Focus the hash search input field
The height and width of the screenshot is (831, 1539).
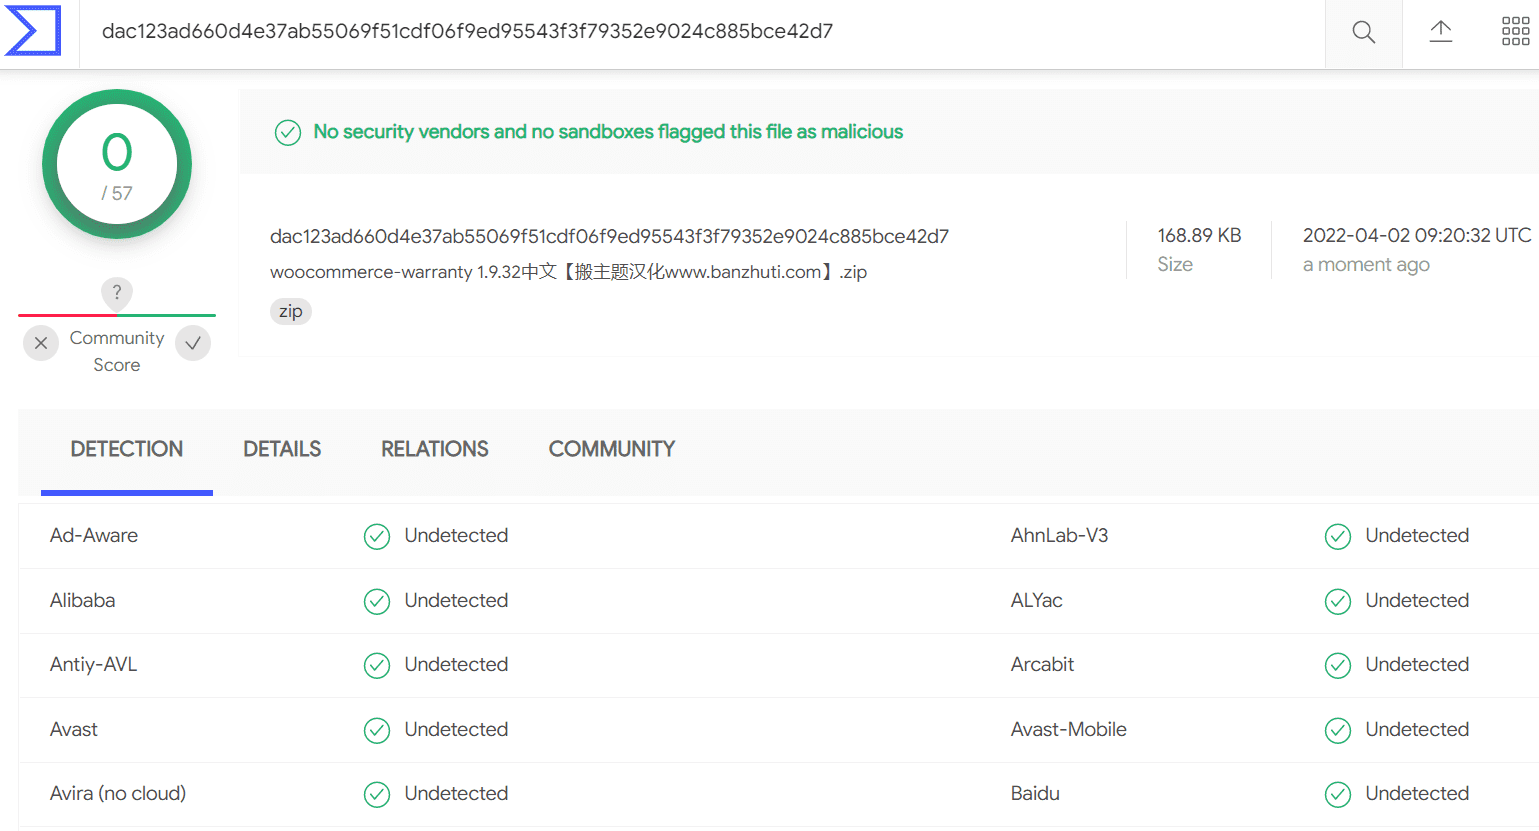700,32
